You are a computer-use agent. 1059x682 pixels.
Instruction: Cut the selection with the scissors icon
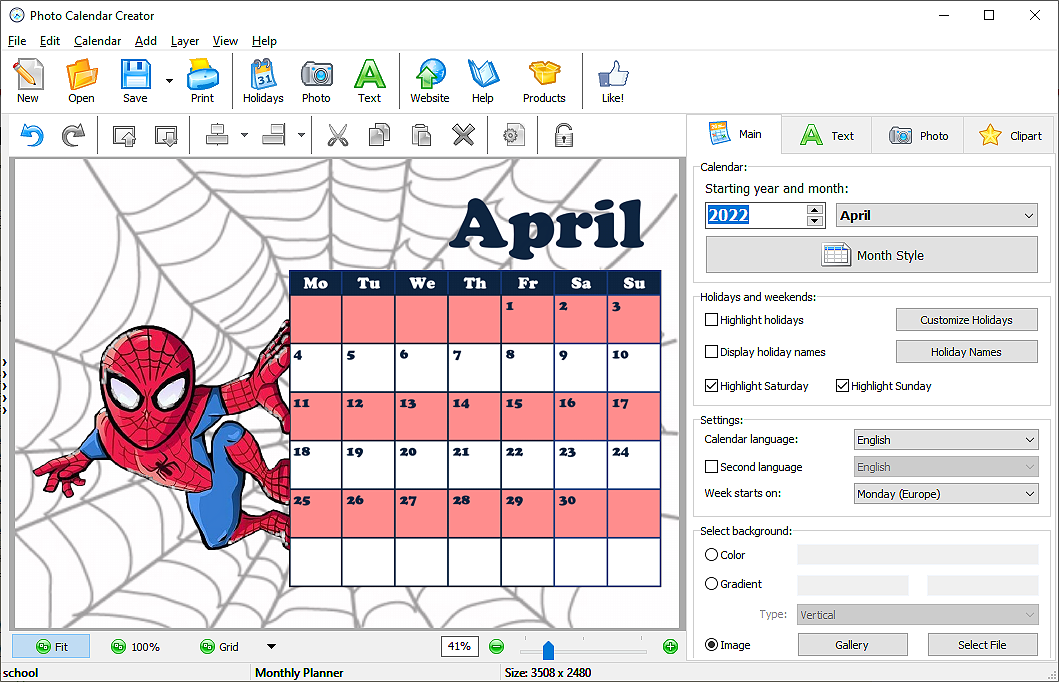click(338, 135)
